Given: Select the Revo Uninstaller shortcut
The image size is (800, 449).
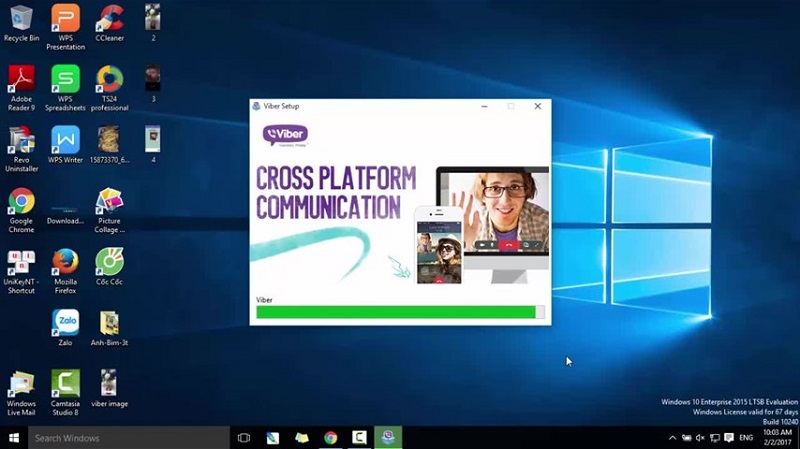Looking at the screenshot, I should coord(21,139).
